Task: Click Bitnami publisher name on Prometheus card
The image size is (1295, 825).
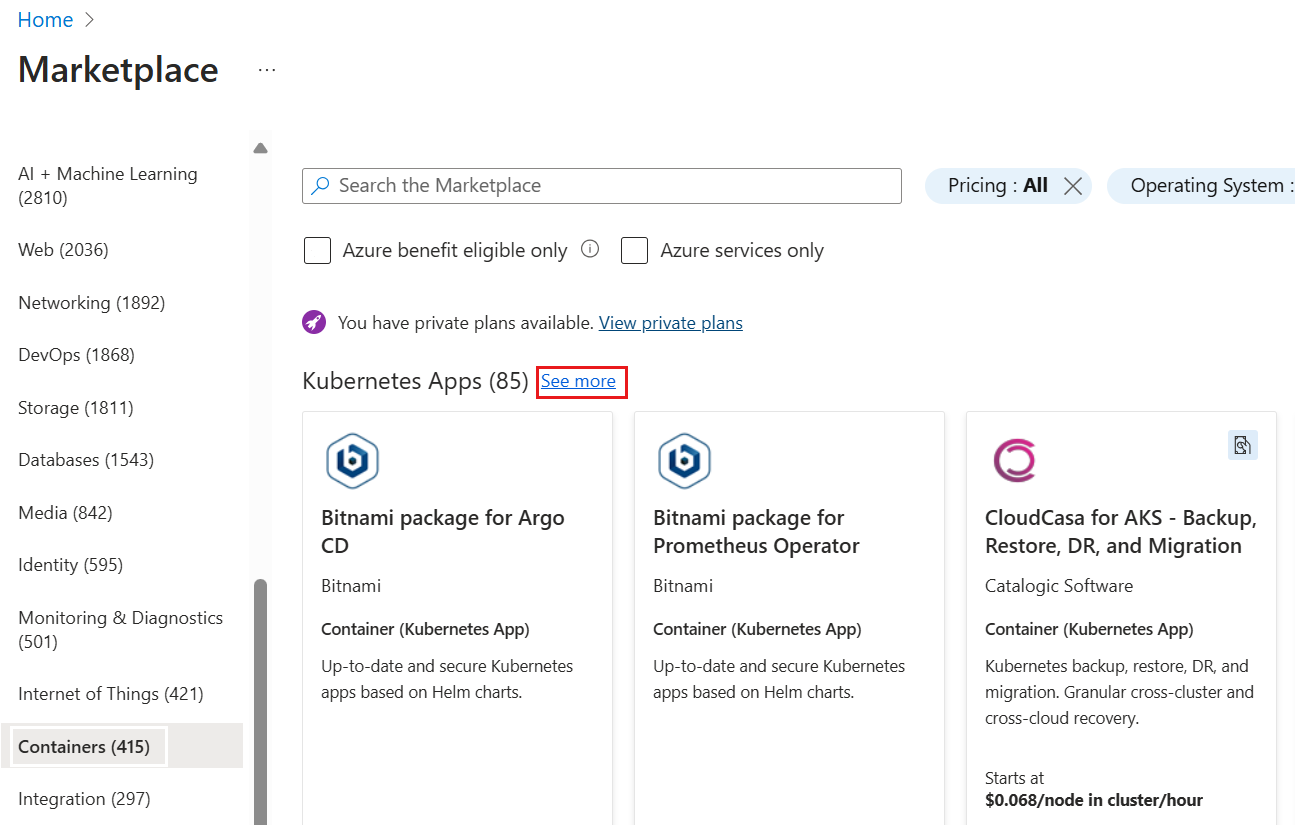Action: [x=683, y=586]
